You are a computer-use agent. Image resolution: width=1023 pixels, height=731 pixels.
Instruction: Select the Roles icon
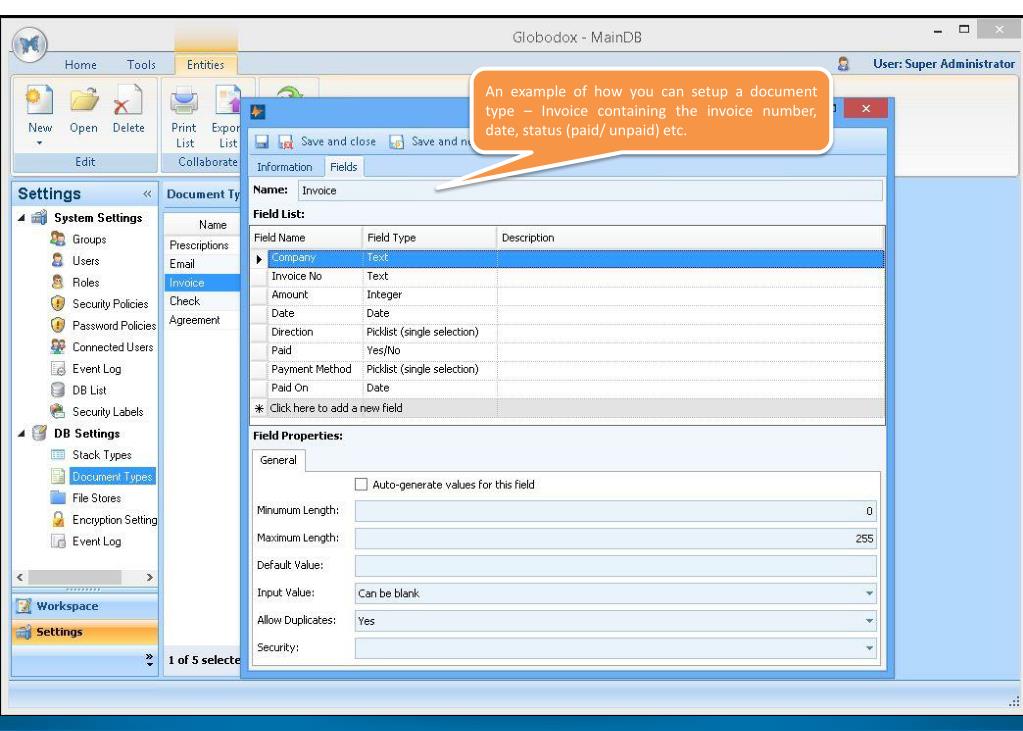pos(58,282)
